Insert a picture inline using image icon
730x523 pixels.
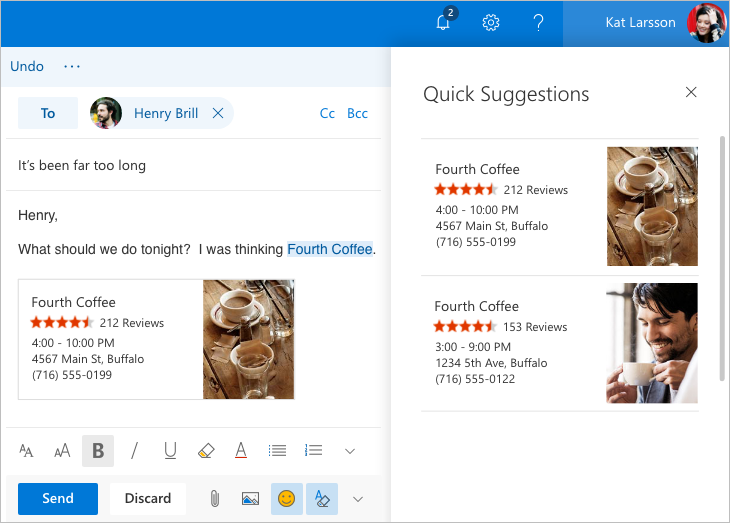coord(250,498)
